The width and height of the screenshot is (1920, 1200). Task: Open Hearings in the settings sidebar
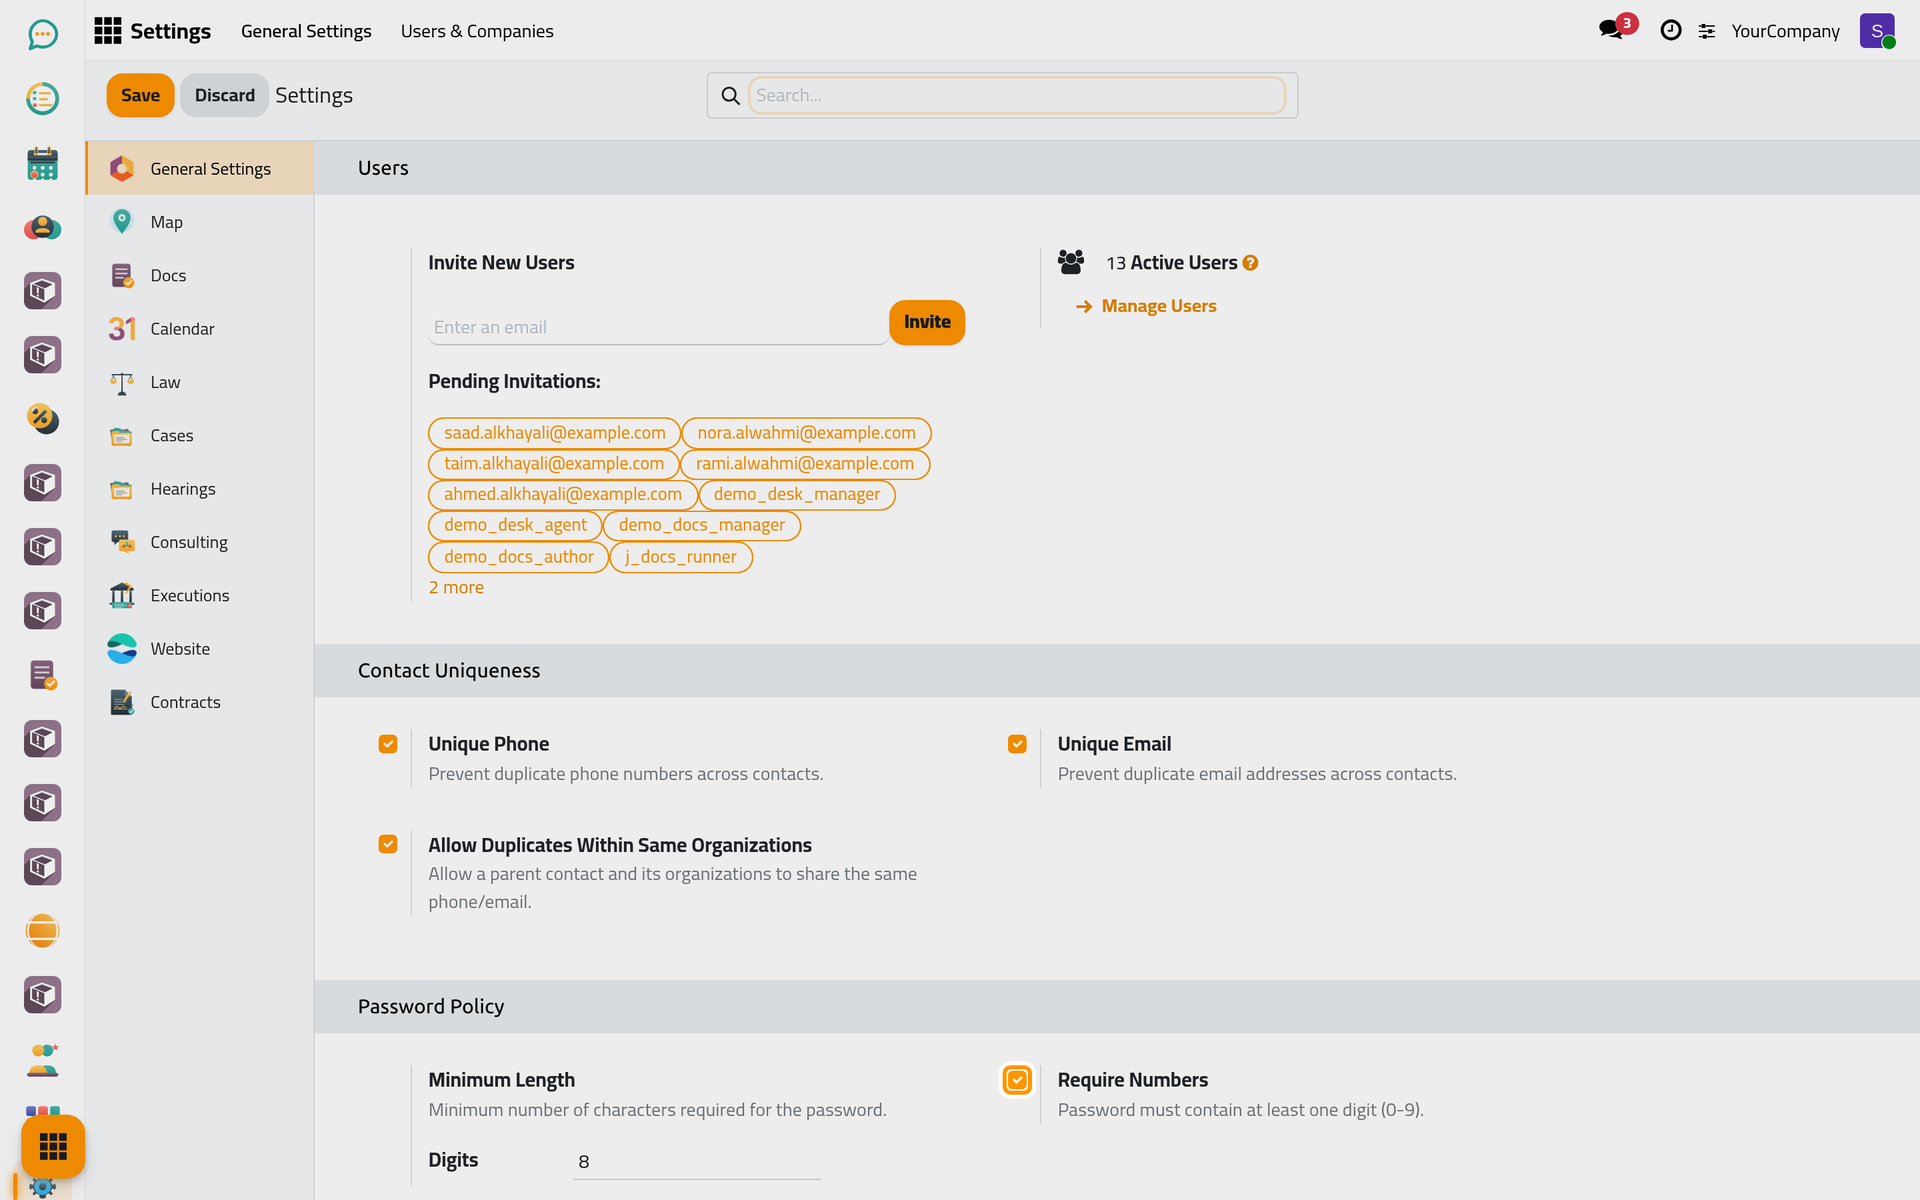tap(200, 489)
